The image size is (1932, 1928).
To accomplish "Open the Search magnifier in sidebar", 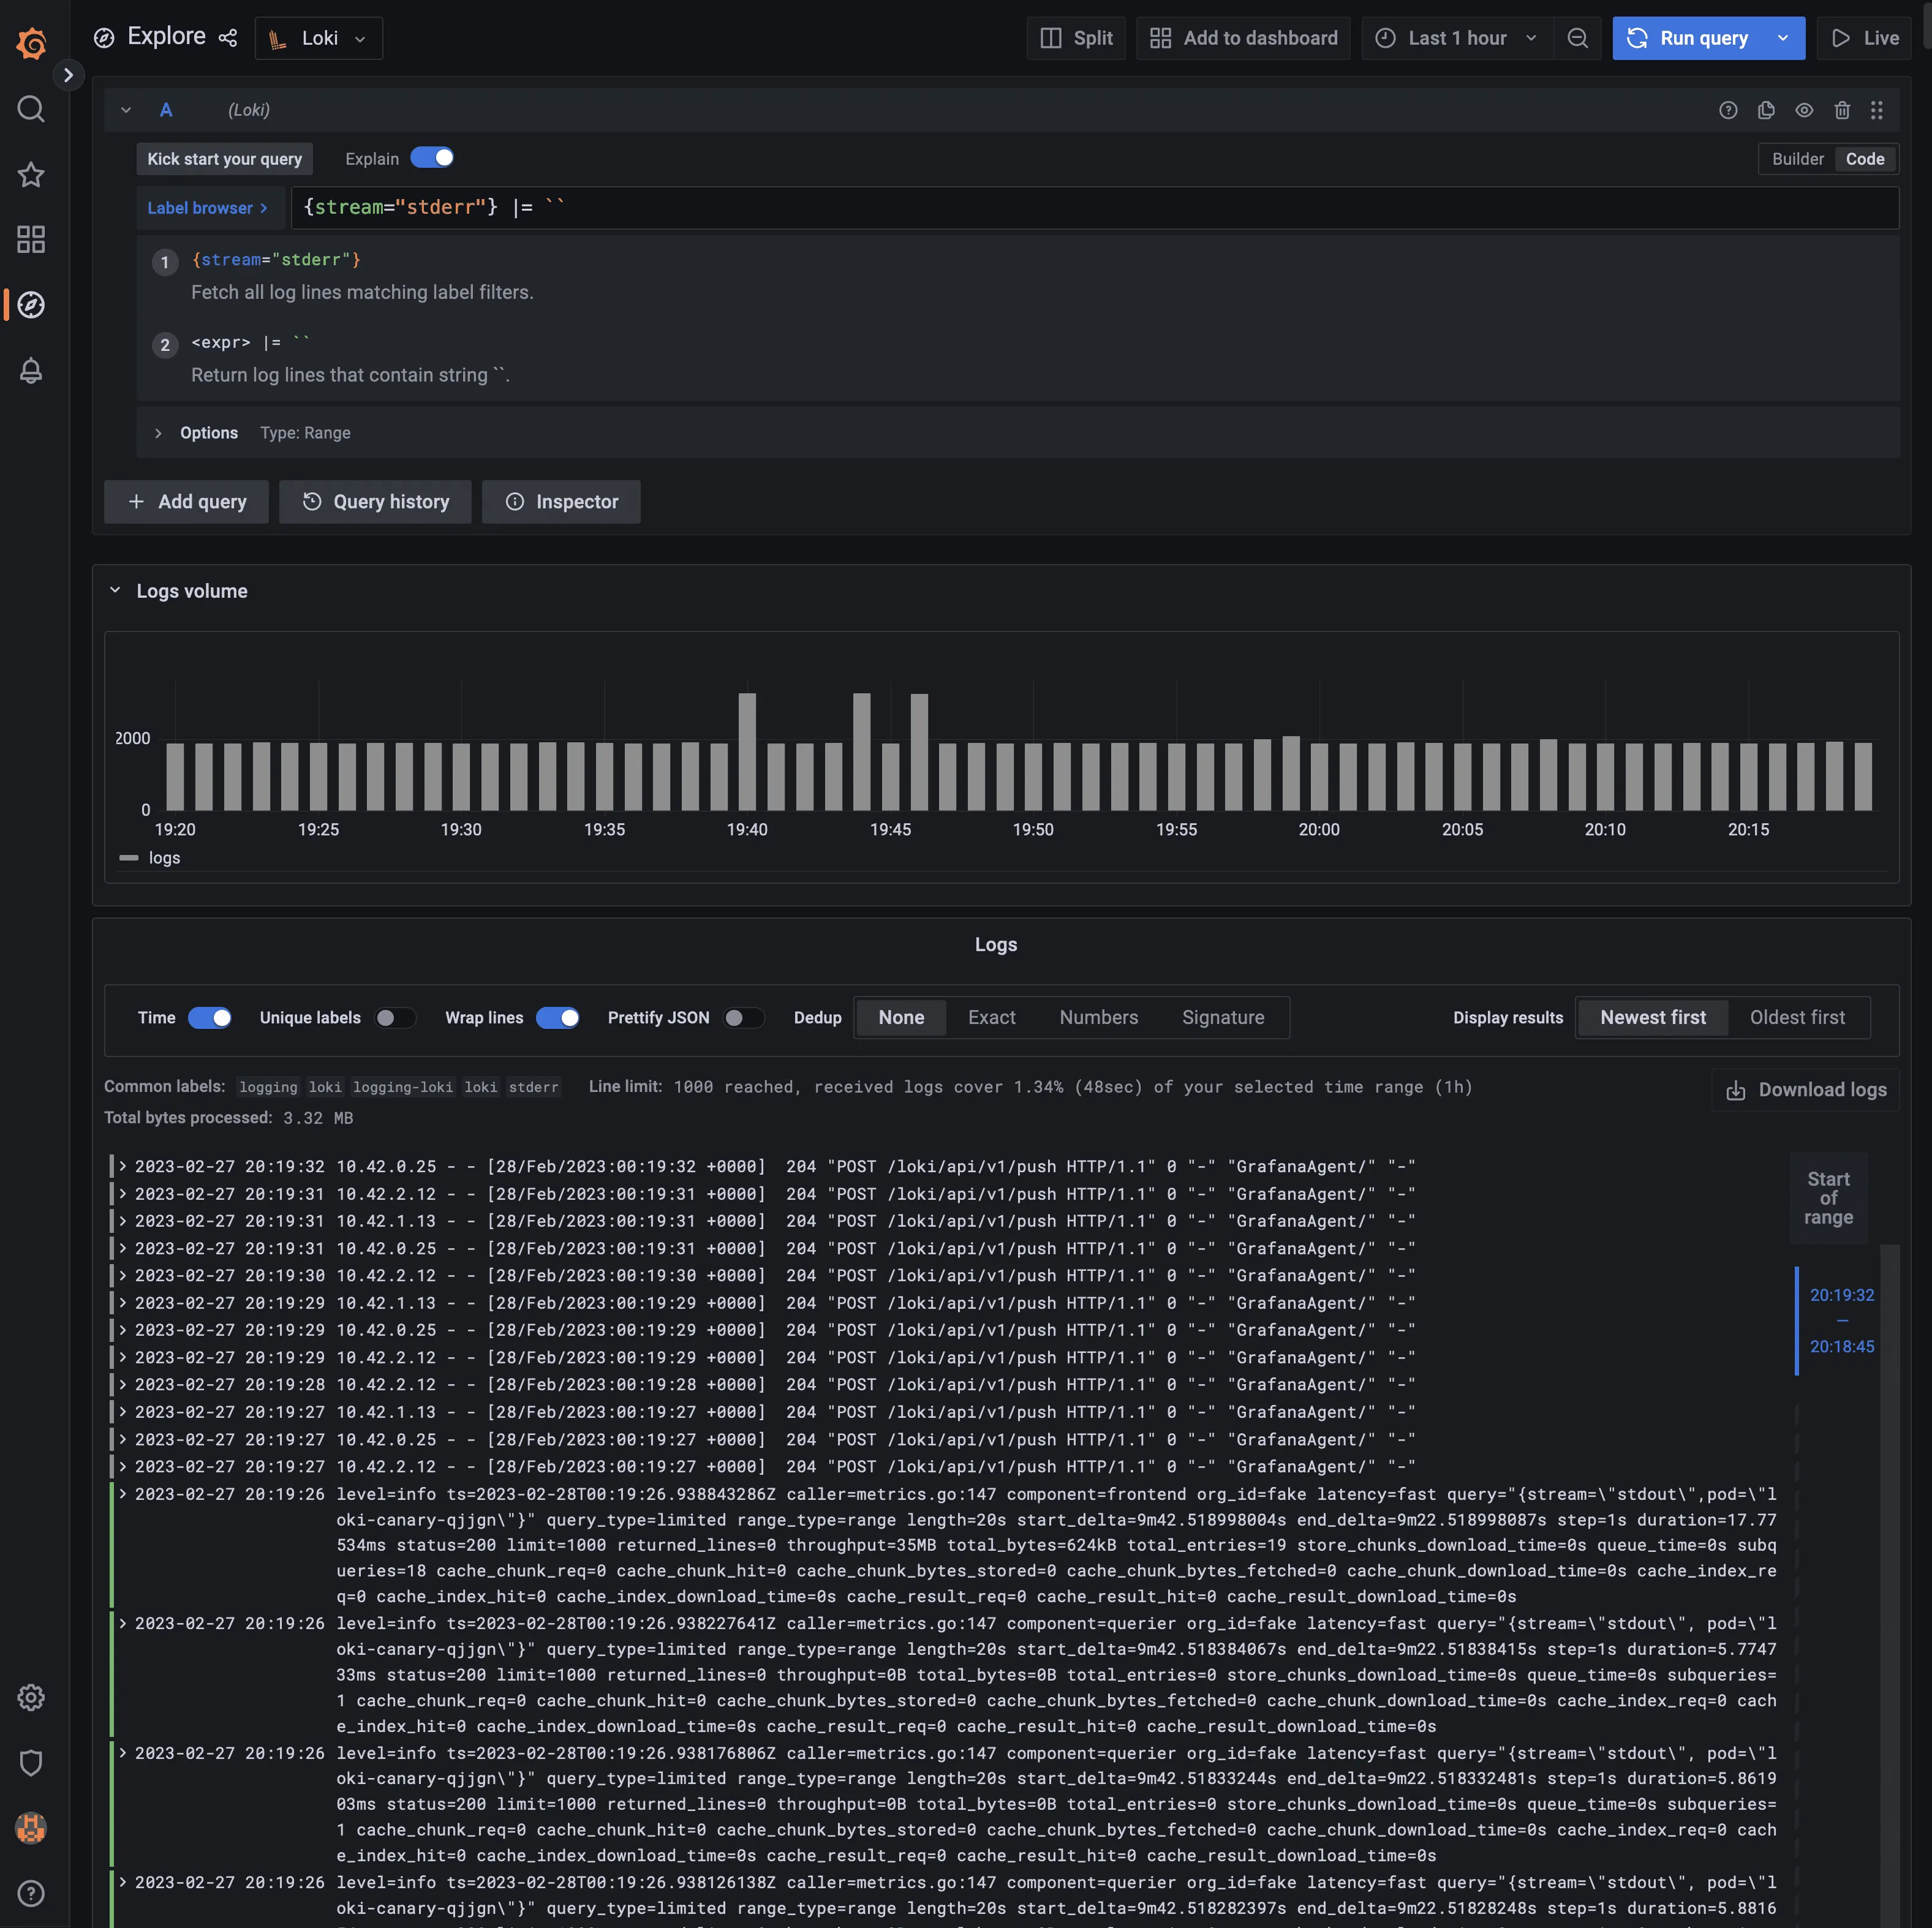I will tap(31, 109).
